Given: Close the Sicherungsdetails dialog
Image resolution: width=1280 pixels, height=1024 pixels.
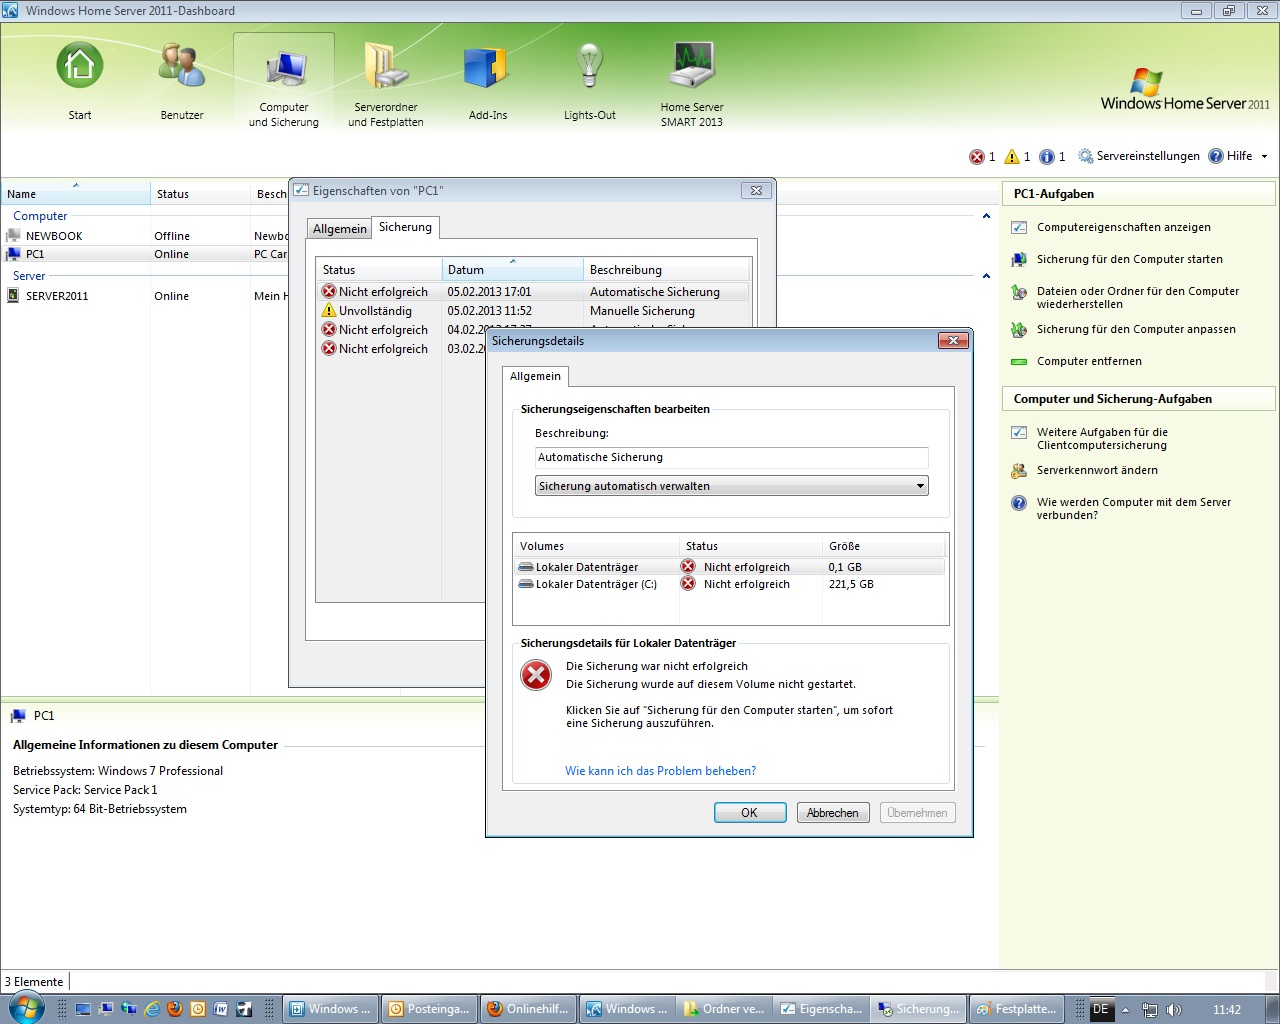Looking at the screenshot, I should (953, 340).
